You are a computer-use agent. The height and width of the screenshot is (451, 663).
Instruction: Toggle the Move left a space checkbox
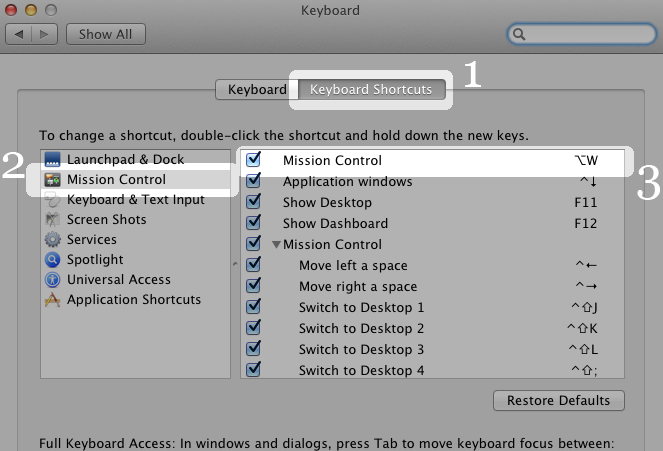click(x=253, y=265)
